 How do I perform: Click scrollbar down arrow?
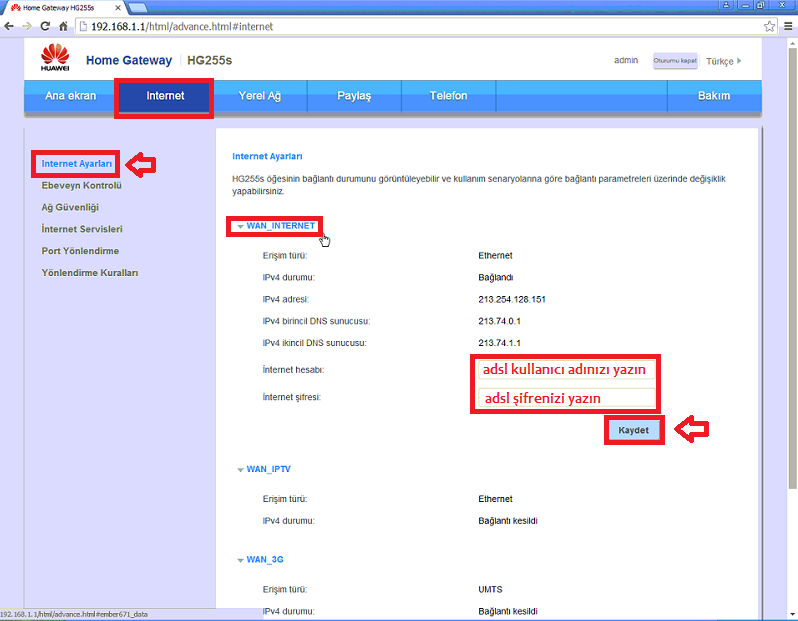(792, 614)
